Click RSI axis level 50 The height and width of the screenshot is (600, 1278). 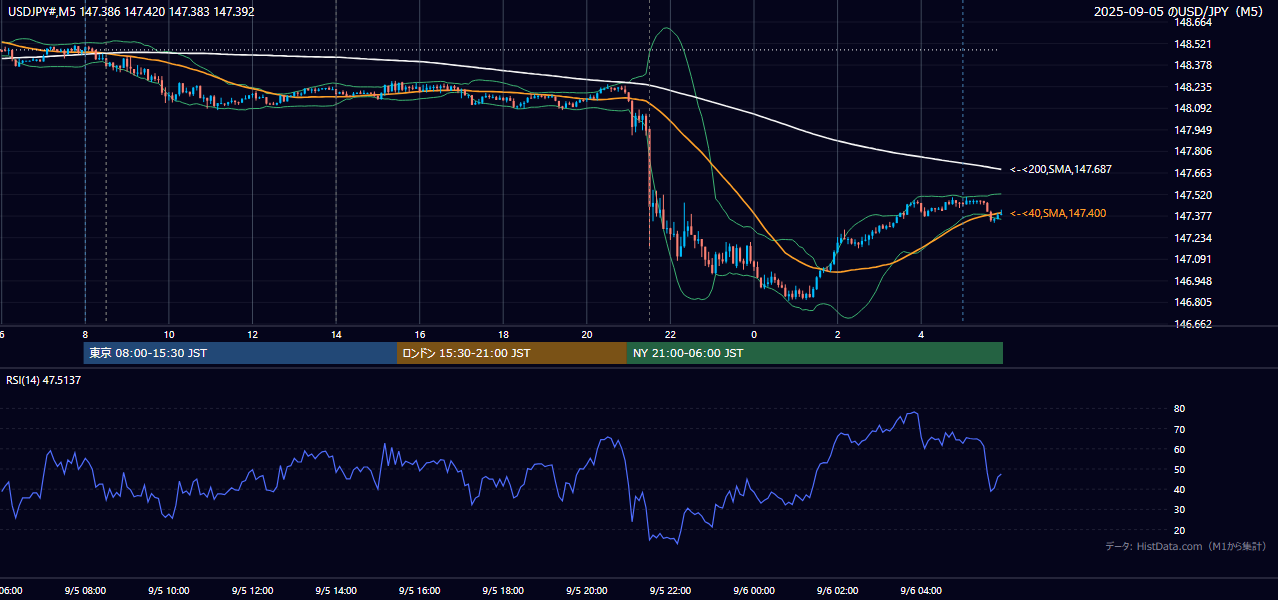coord(1179,469)
